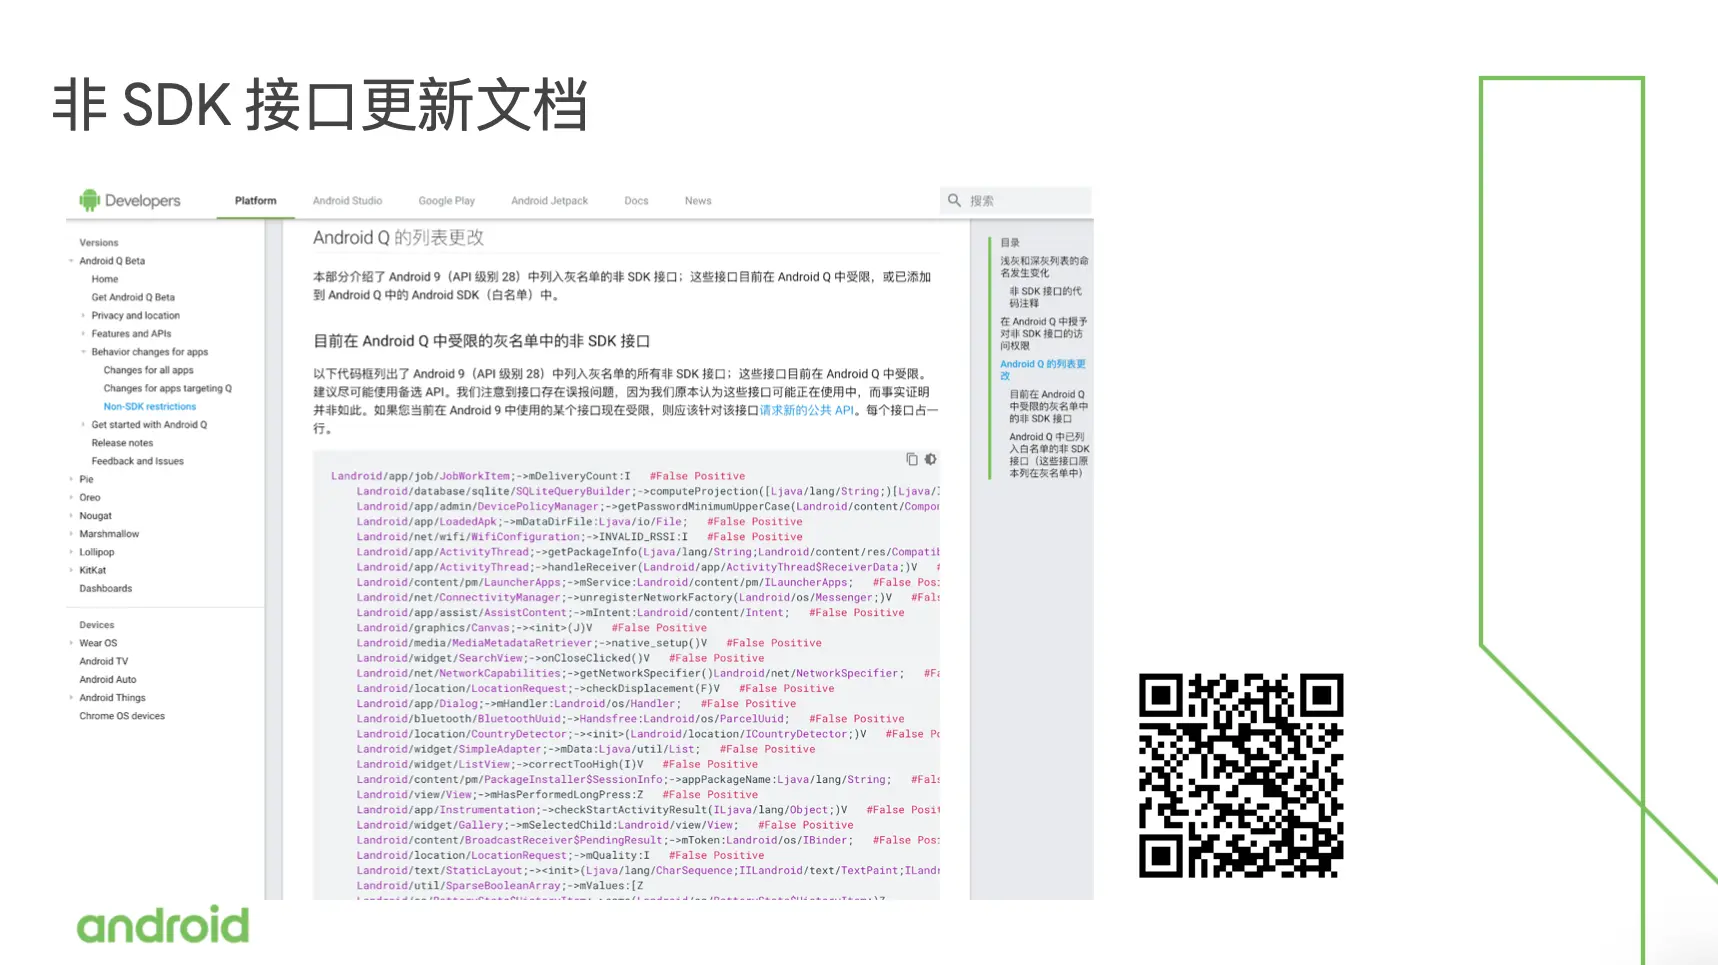
Task: Click the Devices sidebar heading
Action: tap(97, 625)
